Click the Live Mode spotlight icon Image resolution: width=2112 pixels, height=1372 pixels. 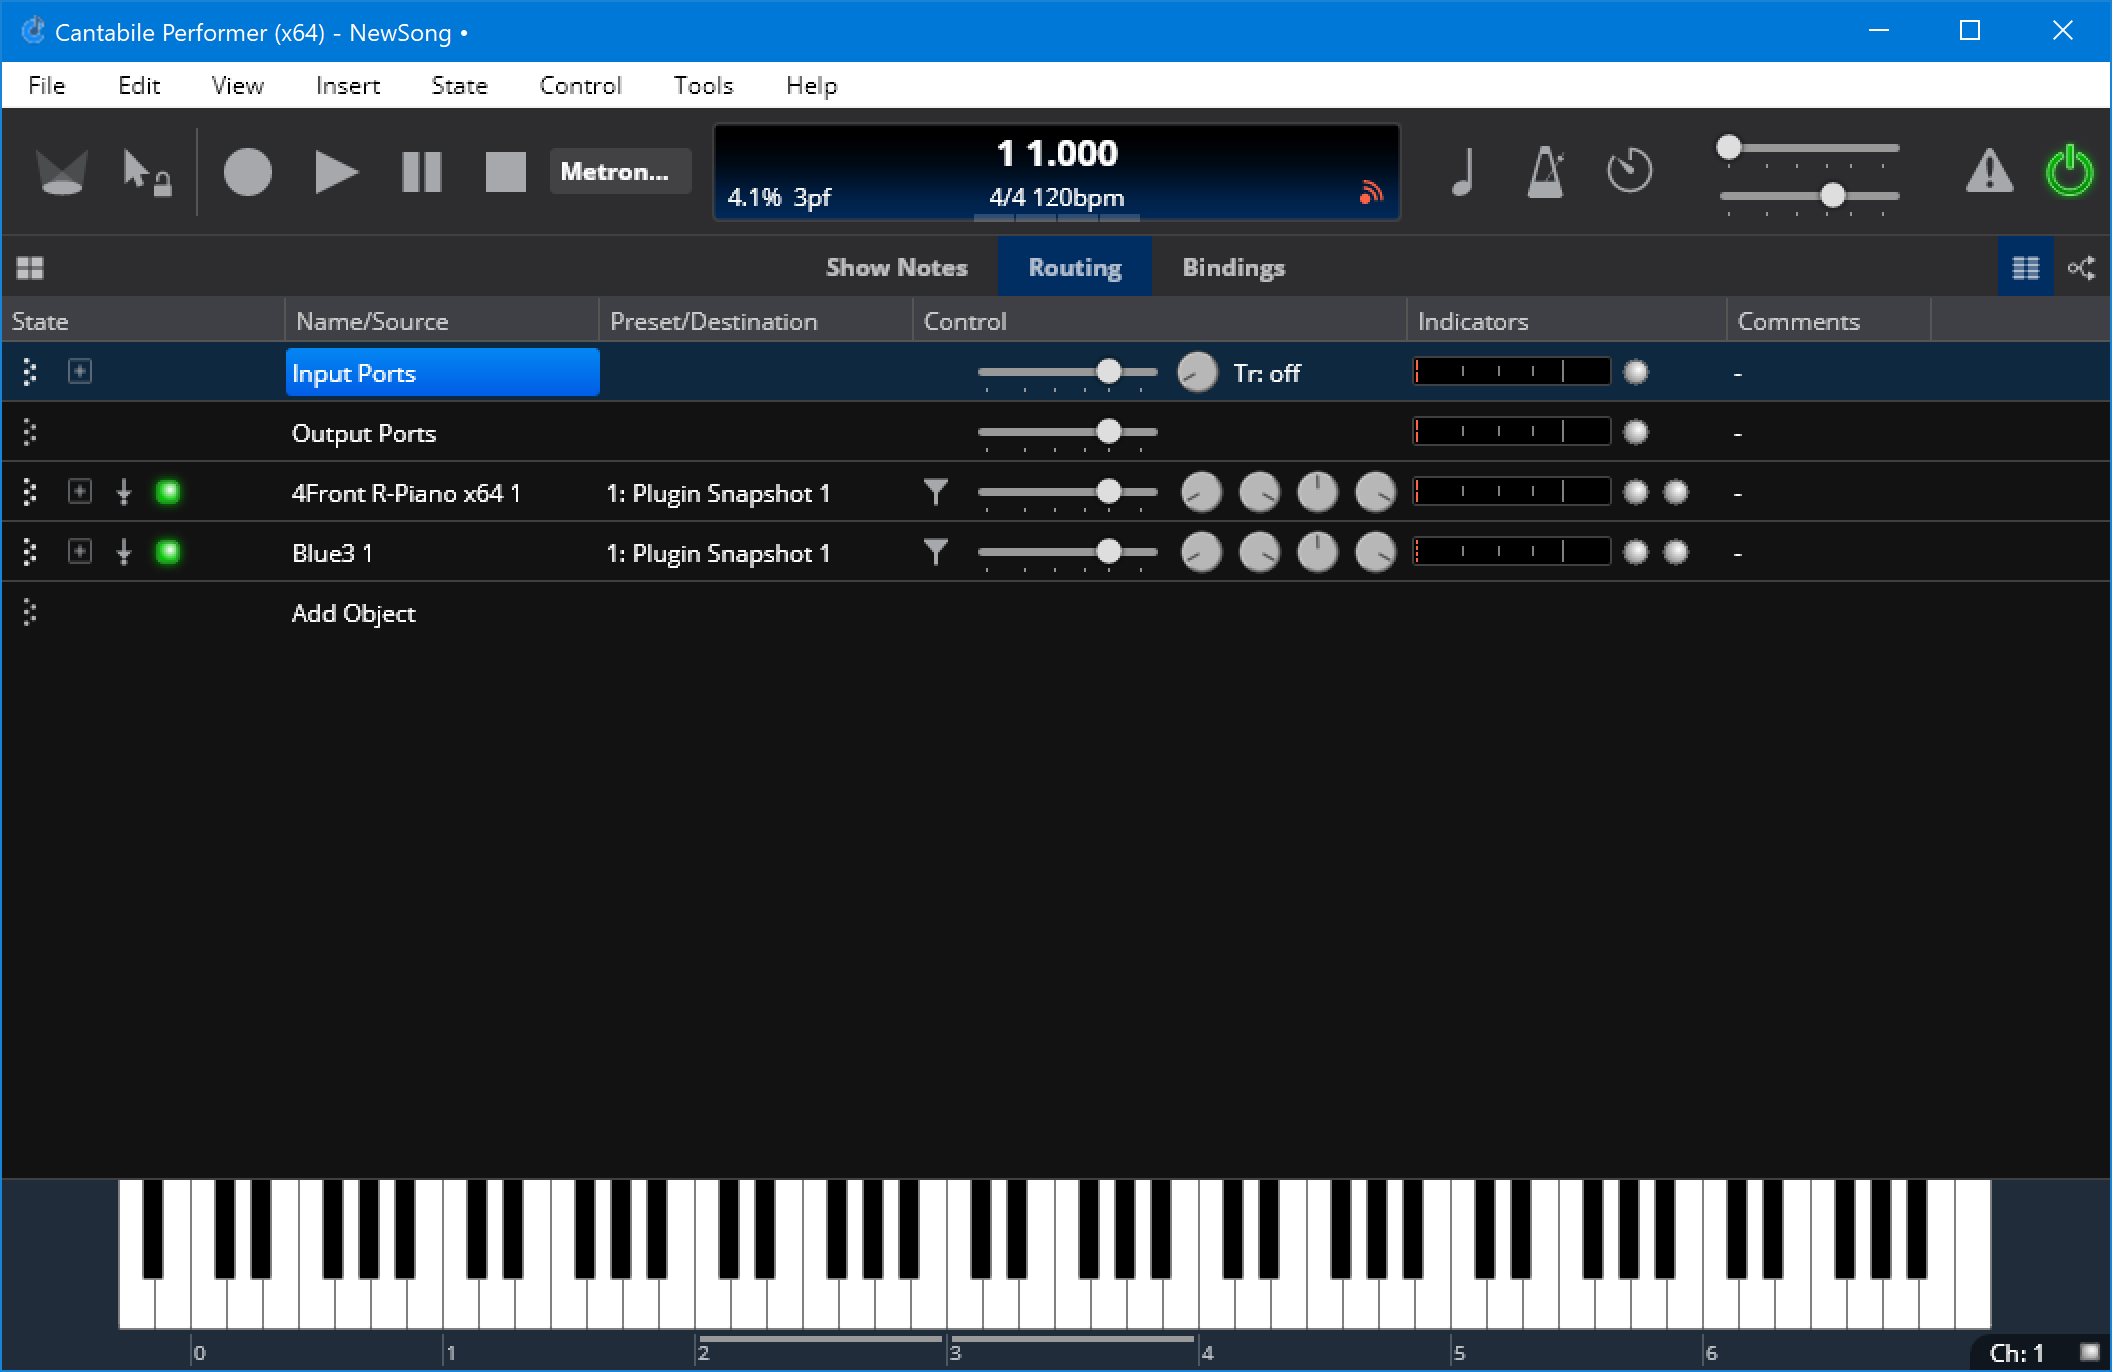click(61, 172)
